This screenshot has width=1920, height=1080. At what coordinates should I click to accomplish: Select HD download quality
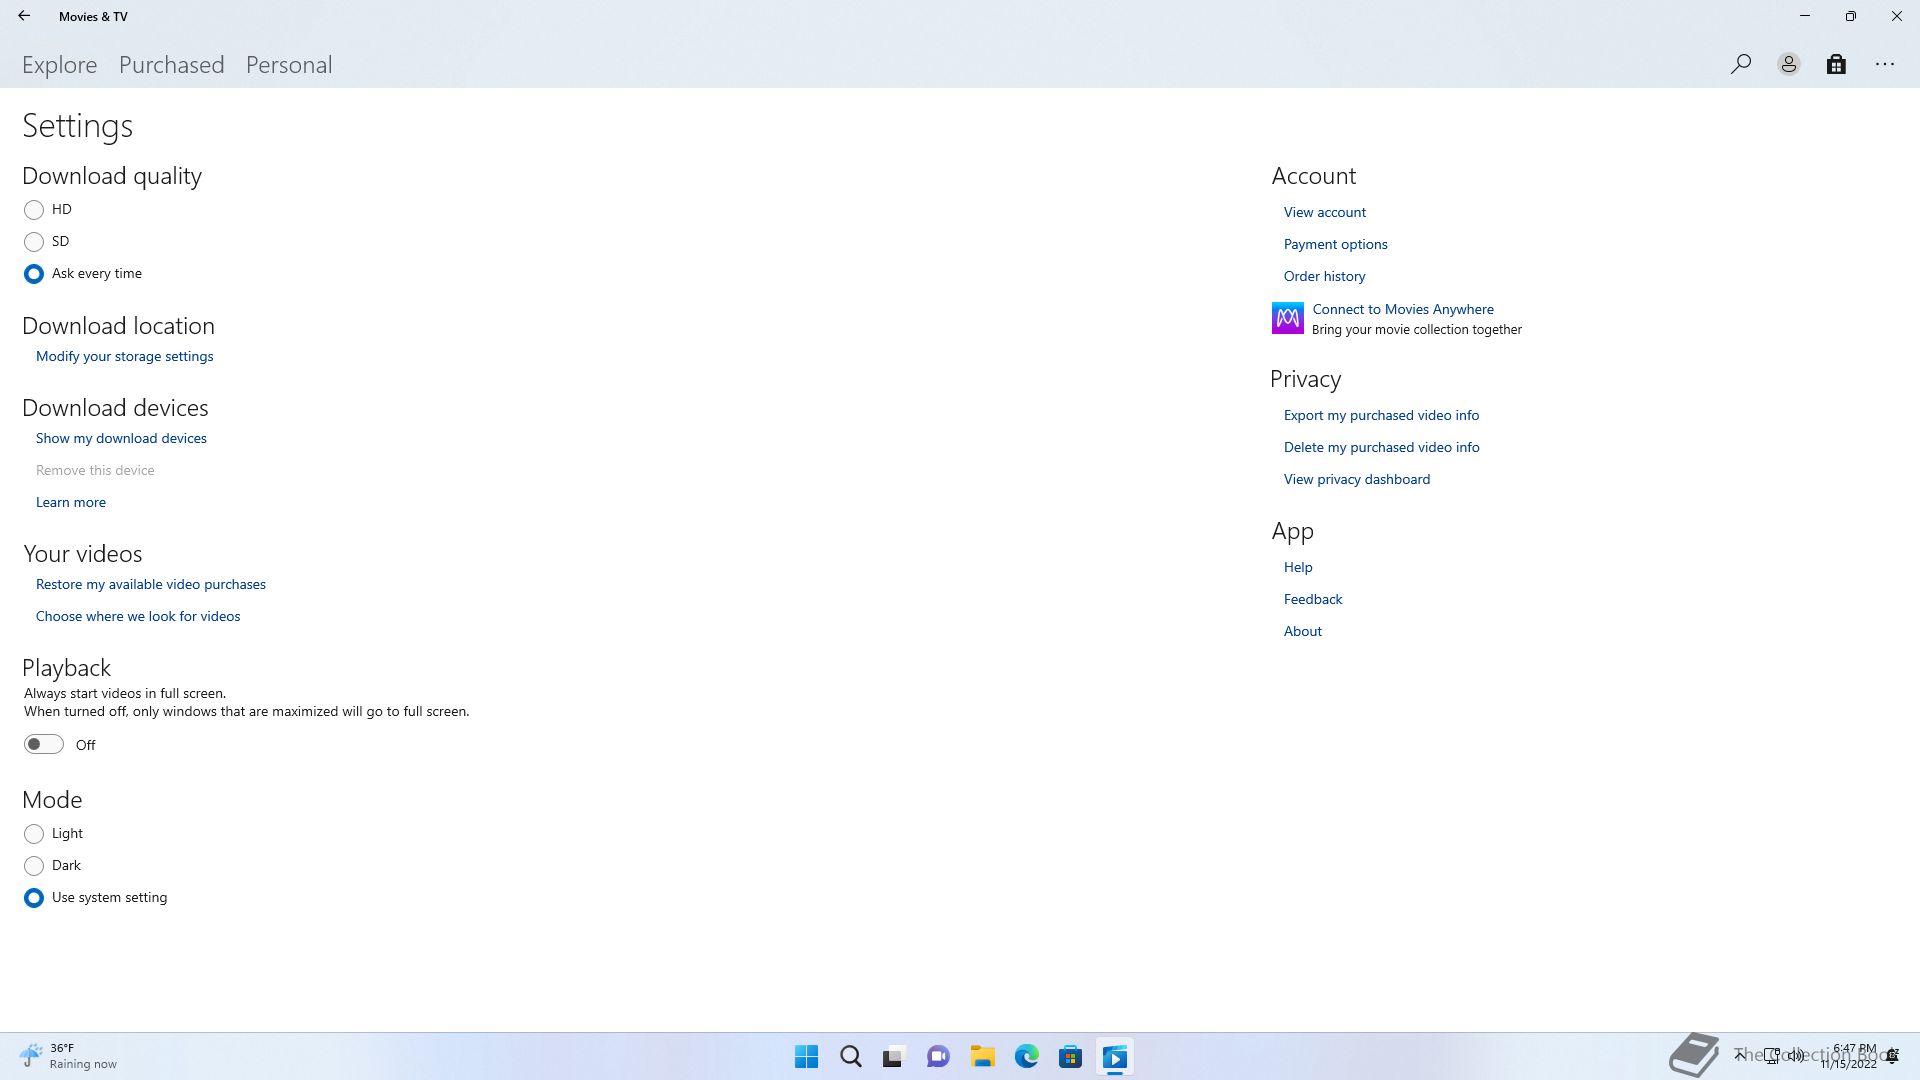(34, 210)
